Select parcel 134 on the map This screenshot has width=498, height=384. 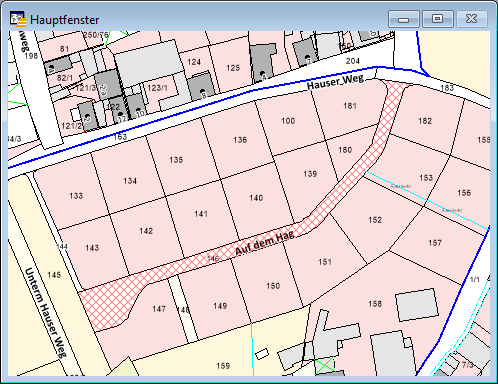pyautogui.click(x=130, y=181)
